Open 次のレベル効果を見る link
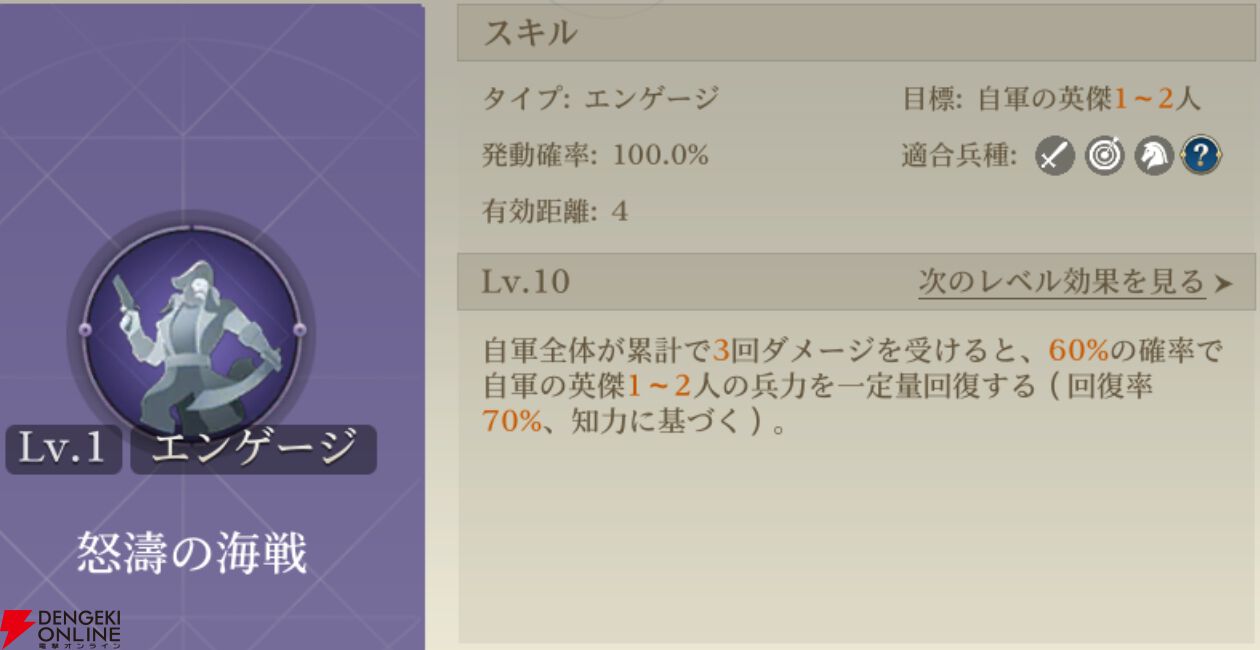This screenshot has width=1260, height=650. (1062, 281)
